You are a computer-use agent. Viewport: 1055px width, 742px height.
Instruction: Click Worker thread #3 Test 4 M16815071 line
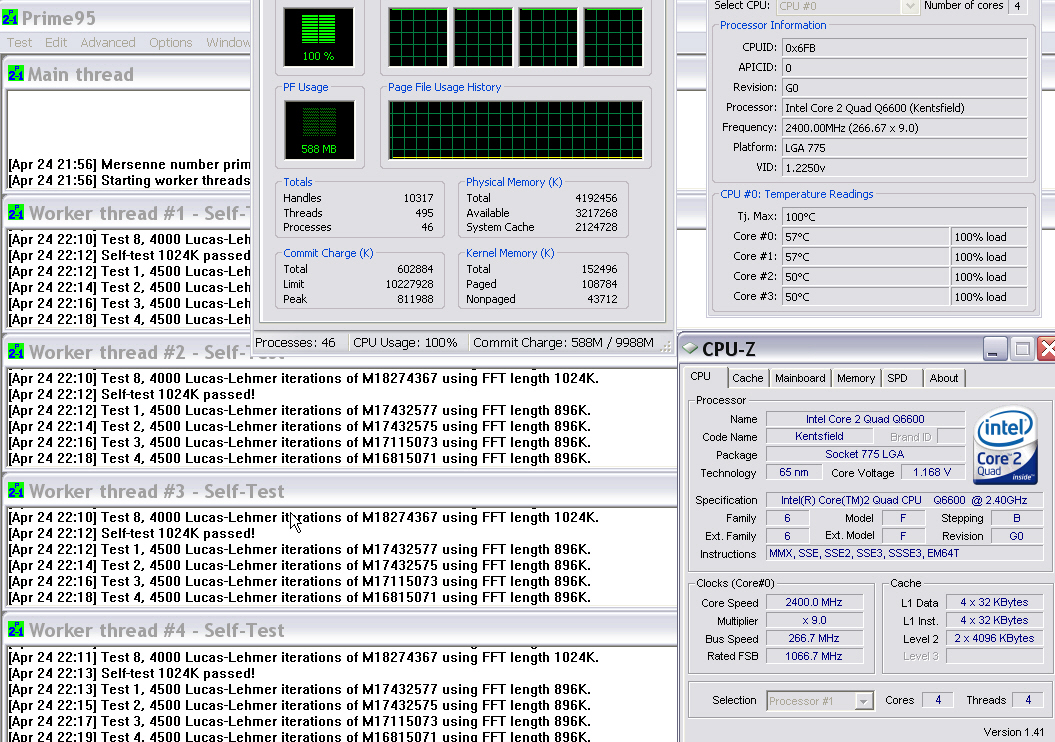(x=299, y=597)
